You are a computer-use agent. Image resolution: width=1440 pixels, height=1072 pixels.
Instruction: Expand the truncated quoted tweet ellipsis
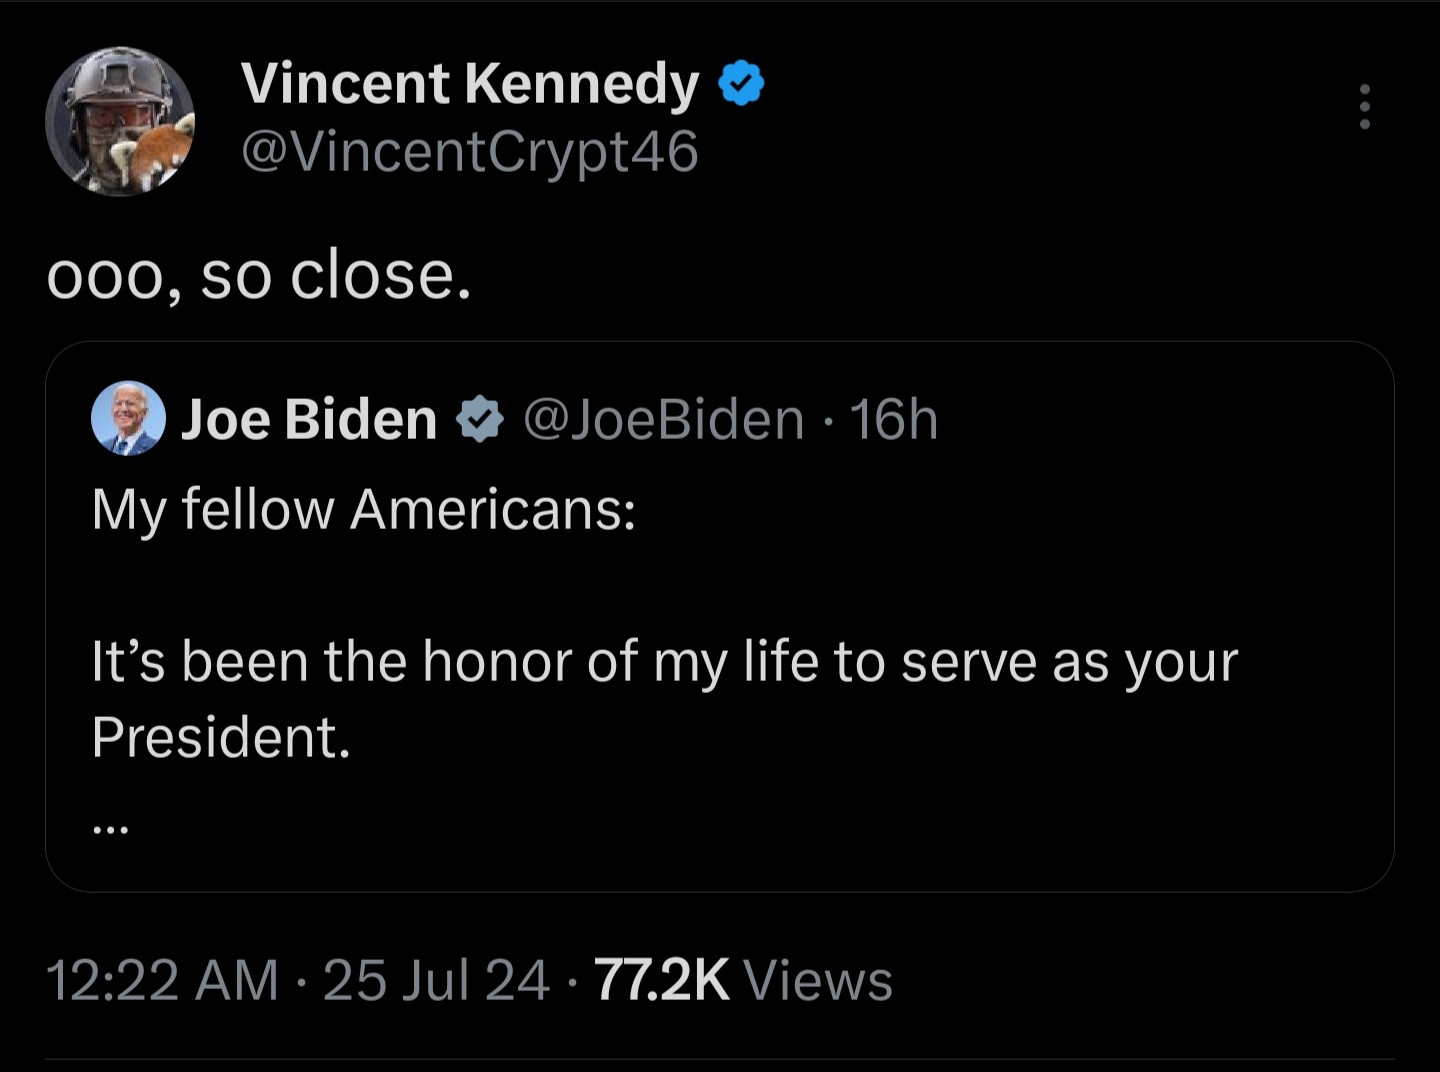coord(109,828)
